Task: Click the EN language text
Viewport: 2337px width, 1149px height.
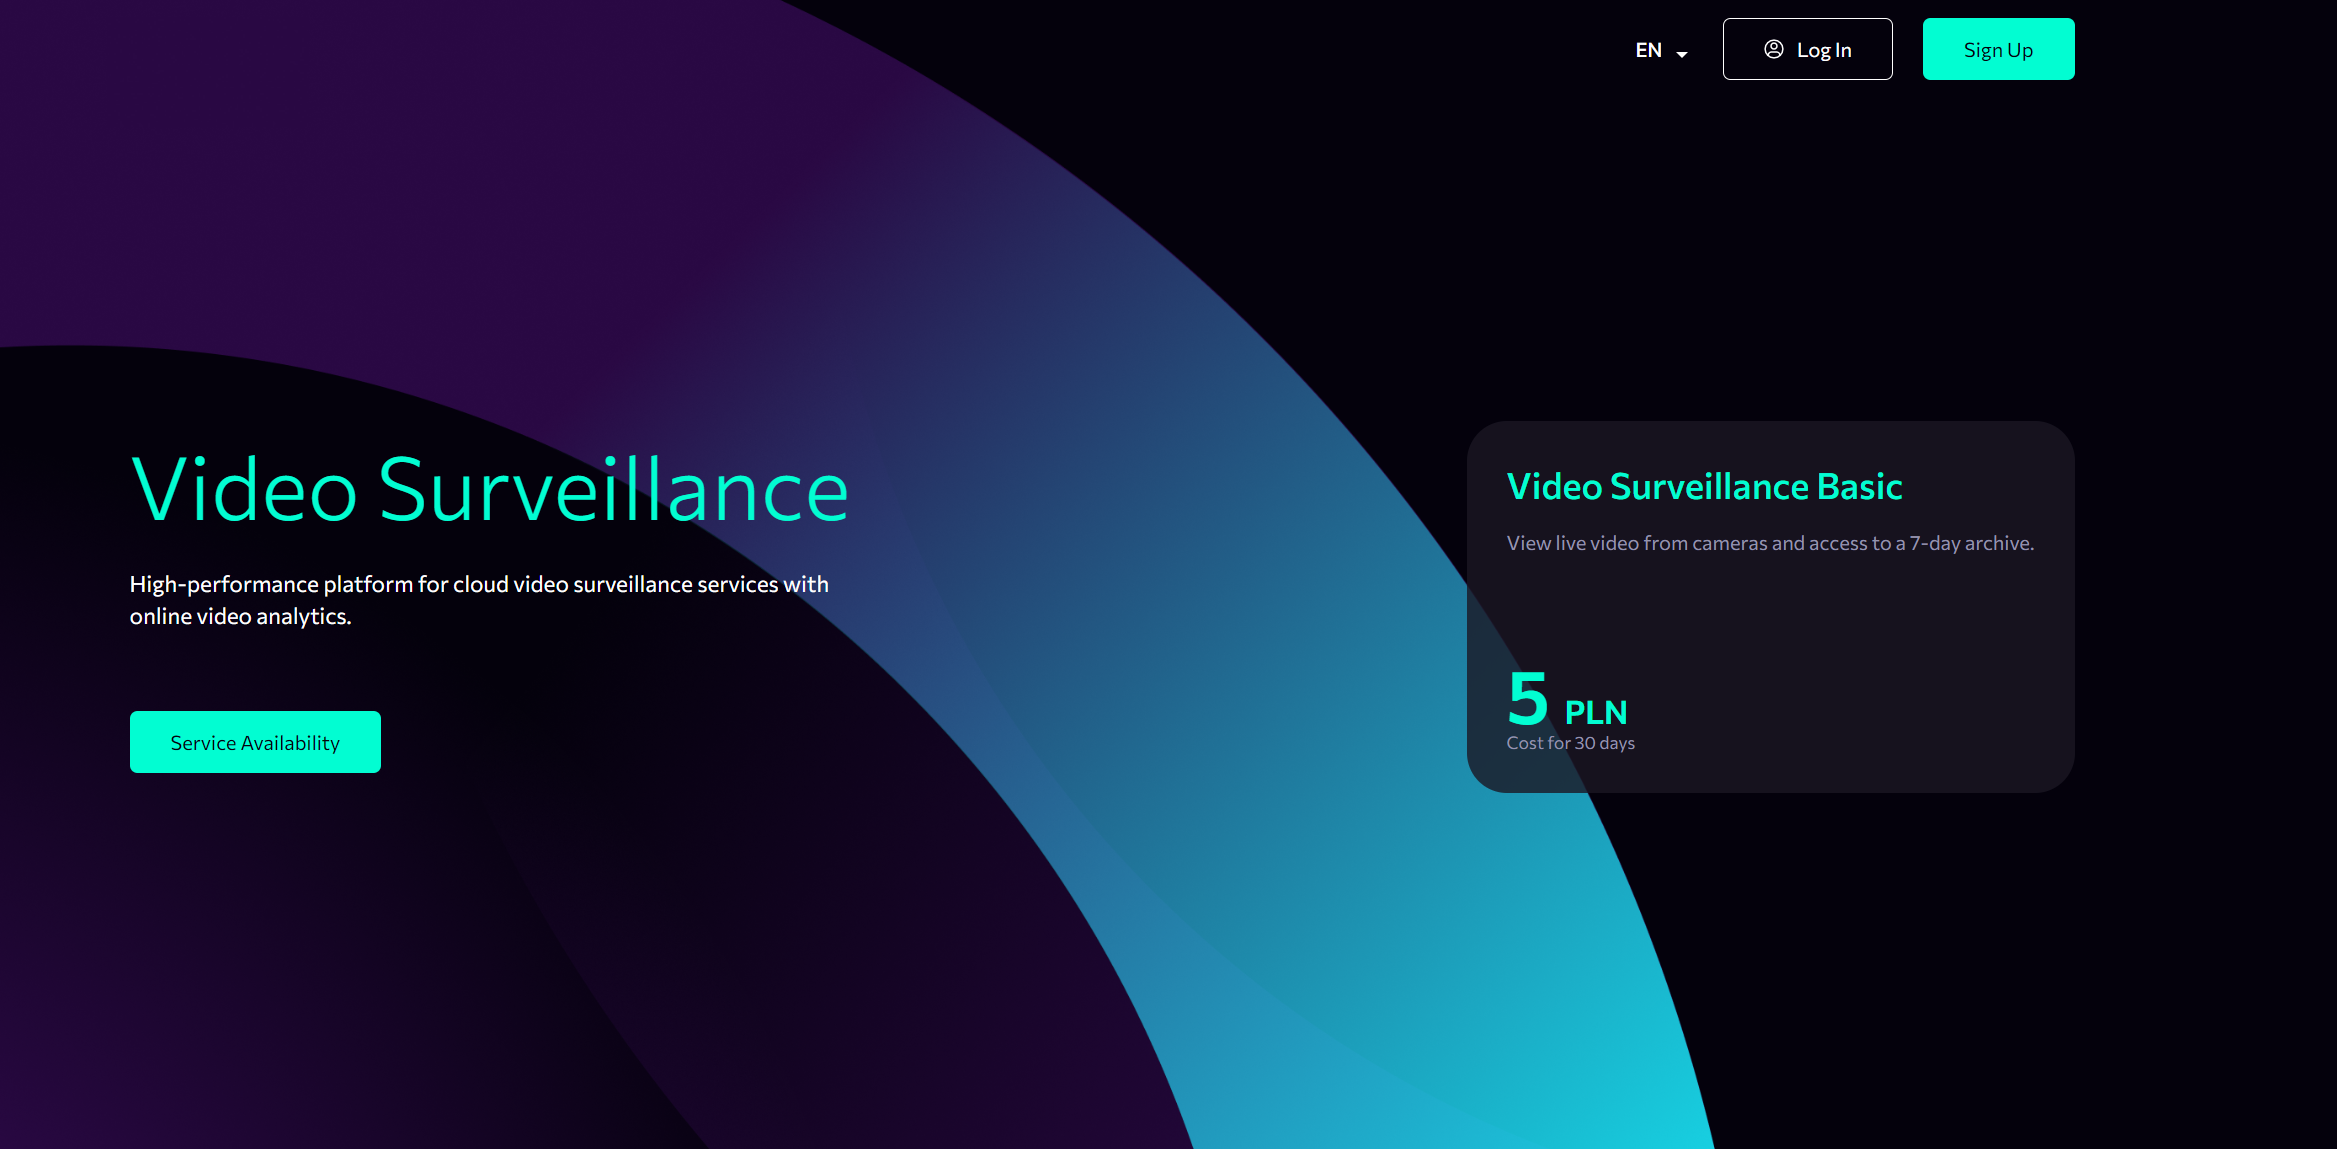Action: pyautogui.click(x=1648, y=50)
